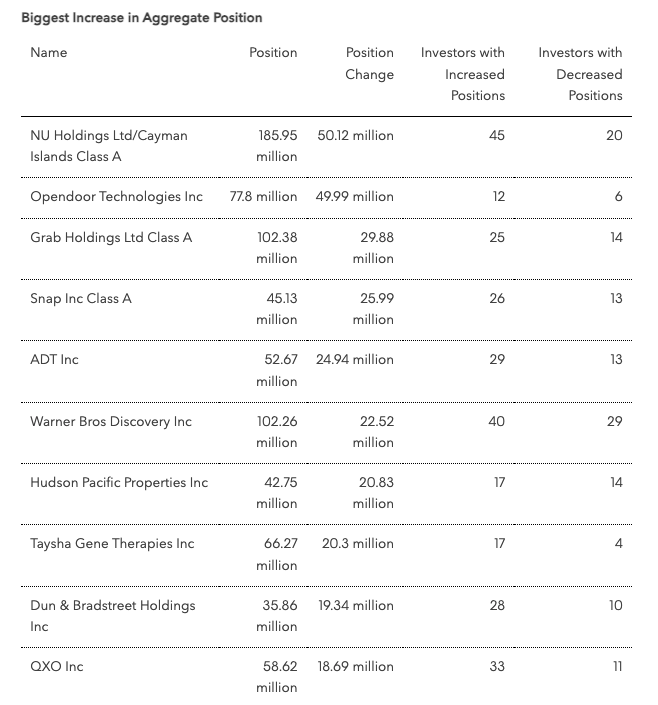Open NU Holdings Ltd/Cayman Islands Class A
Viewport: 658px width, 705px height.
[109, 146]
